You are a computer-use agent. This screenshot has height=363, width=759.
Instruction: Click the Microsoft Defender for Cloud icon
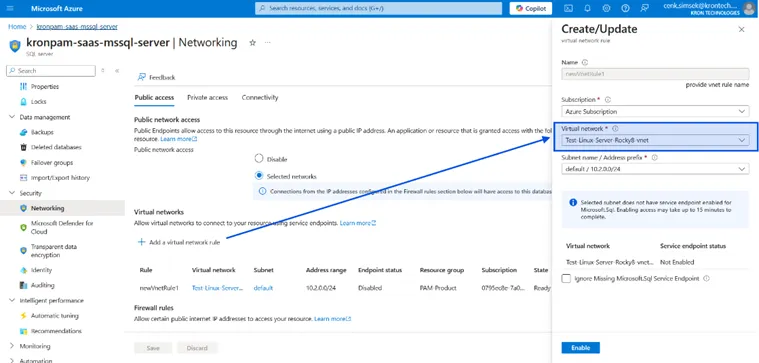click(x=23, y=227)
